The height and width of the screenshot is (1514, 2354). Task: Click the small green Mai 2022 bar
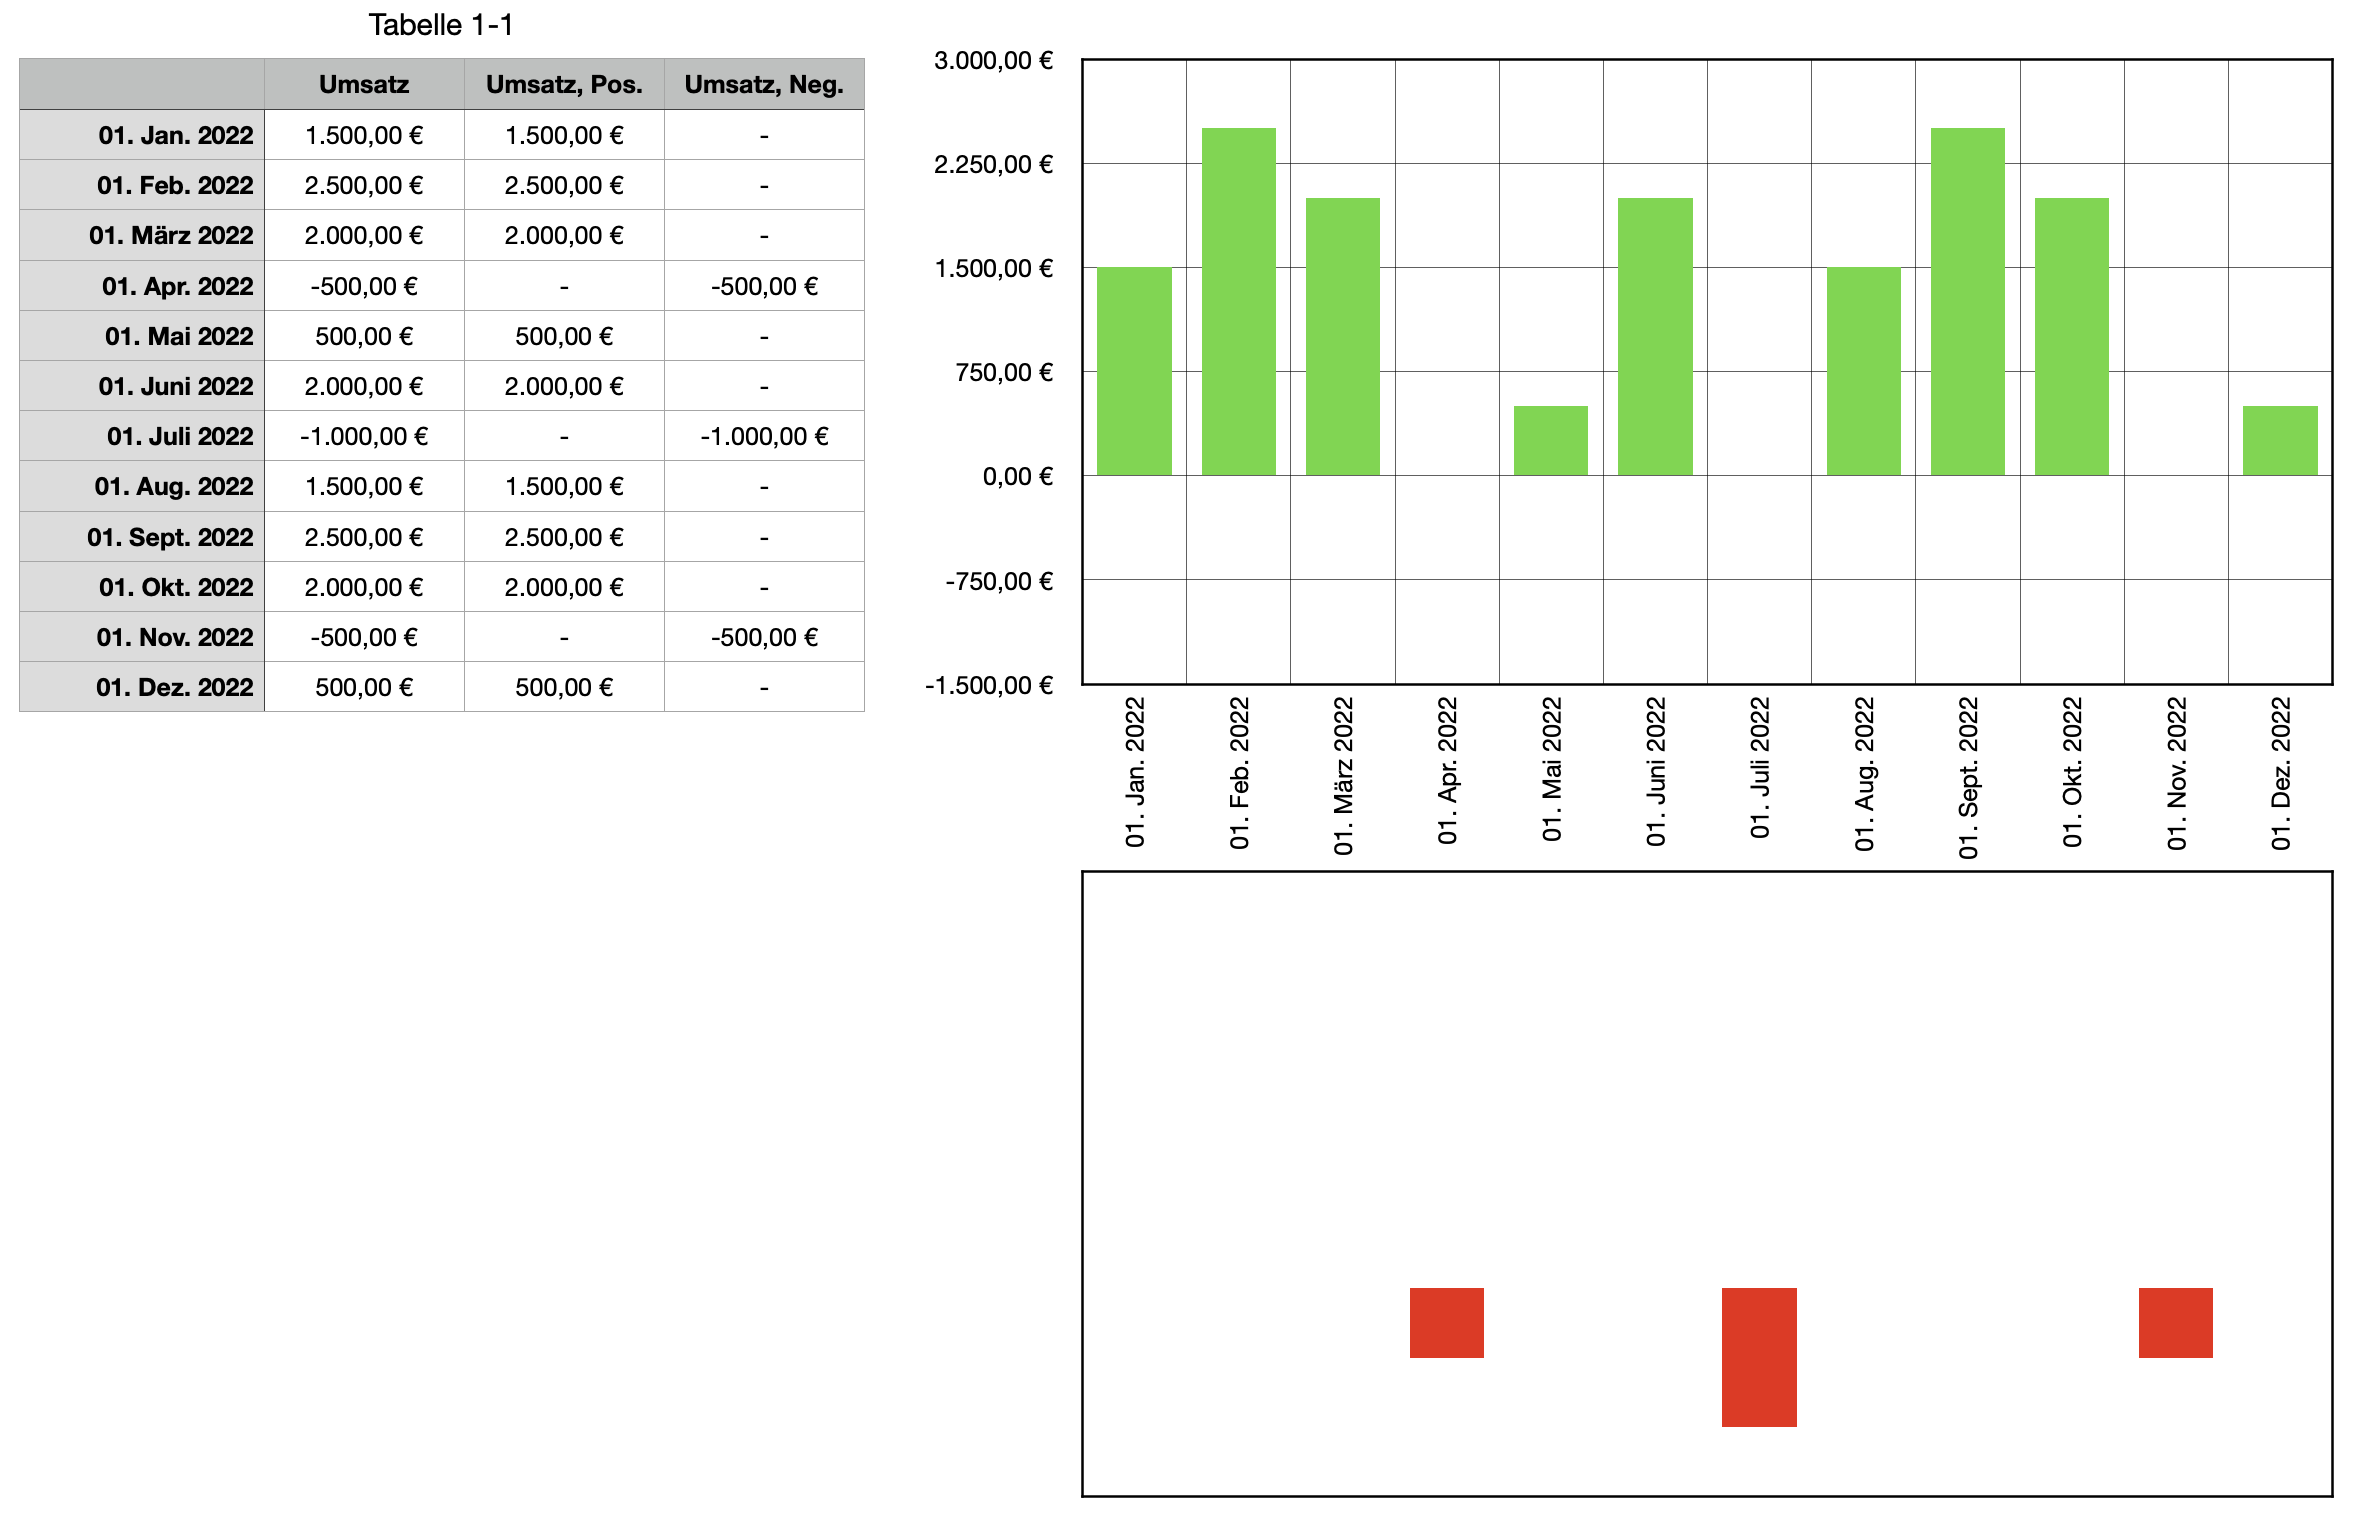click(x=1550, y=440)
